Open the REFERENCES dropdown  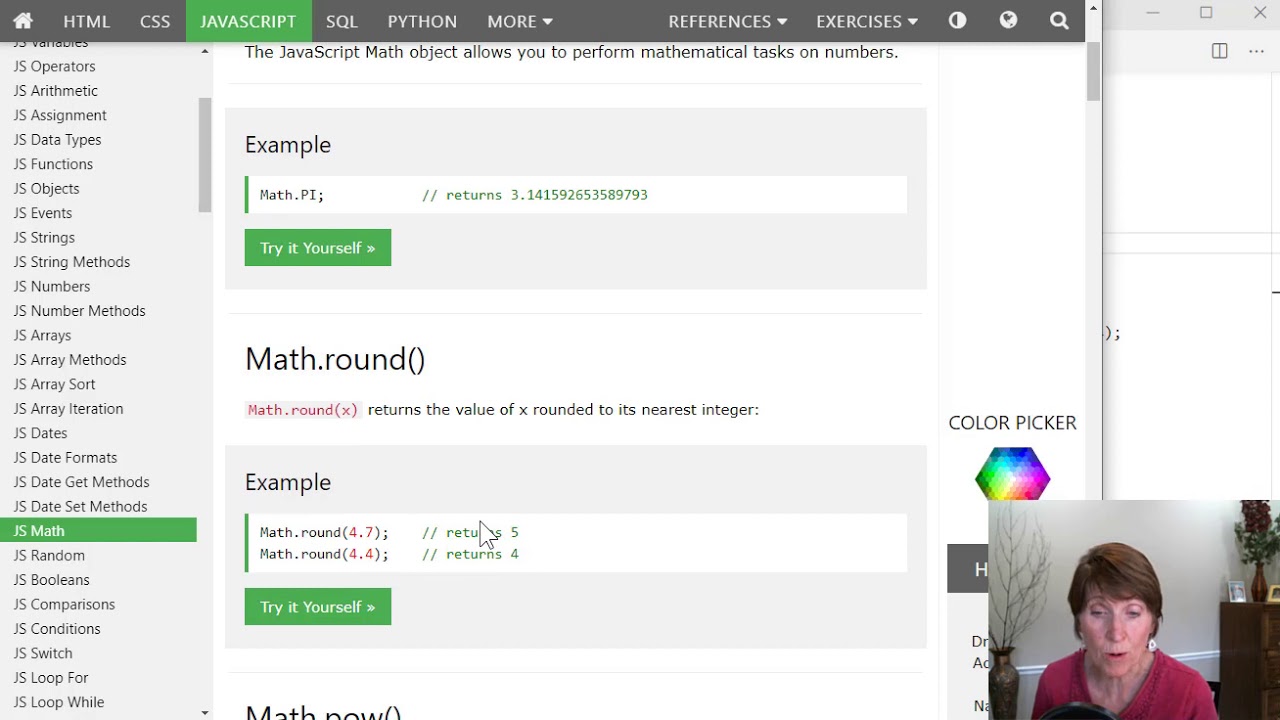(x=727, y=21)
